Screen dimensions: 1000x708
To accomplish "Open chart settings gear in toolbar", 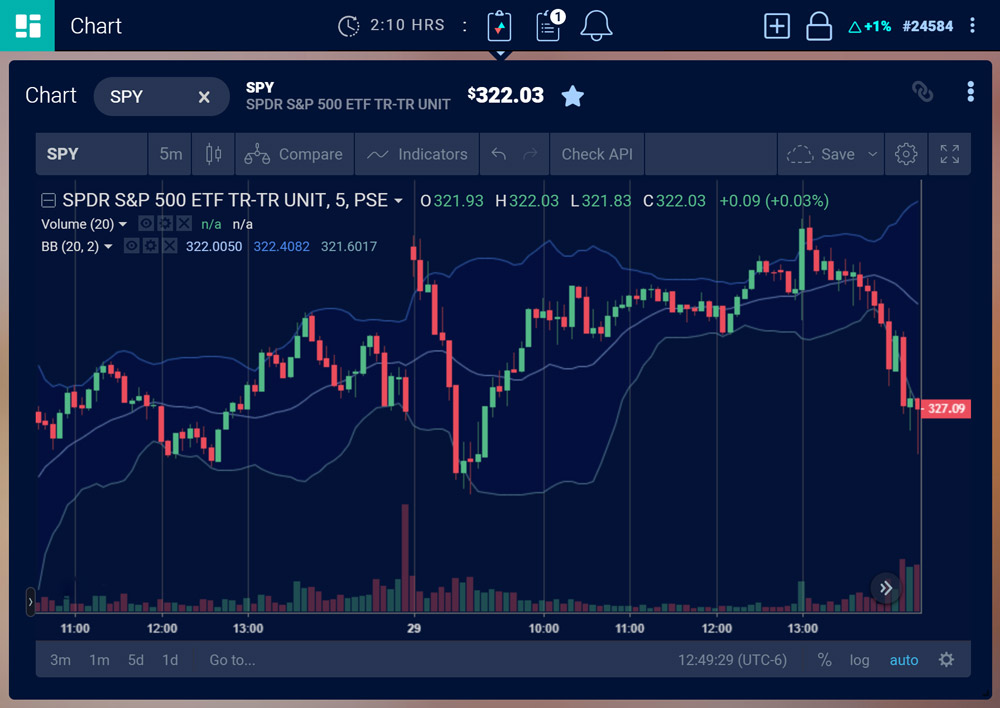I will [906, 154].
